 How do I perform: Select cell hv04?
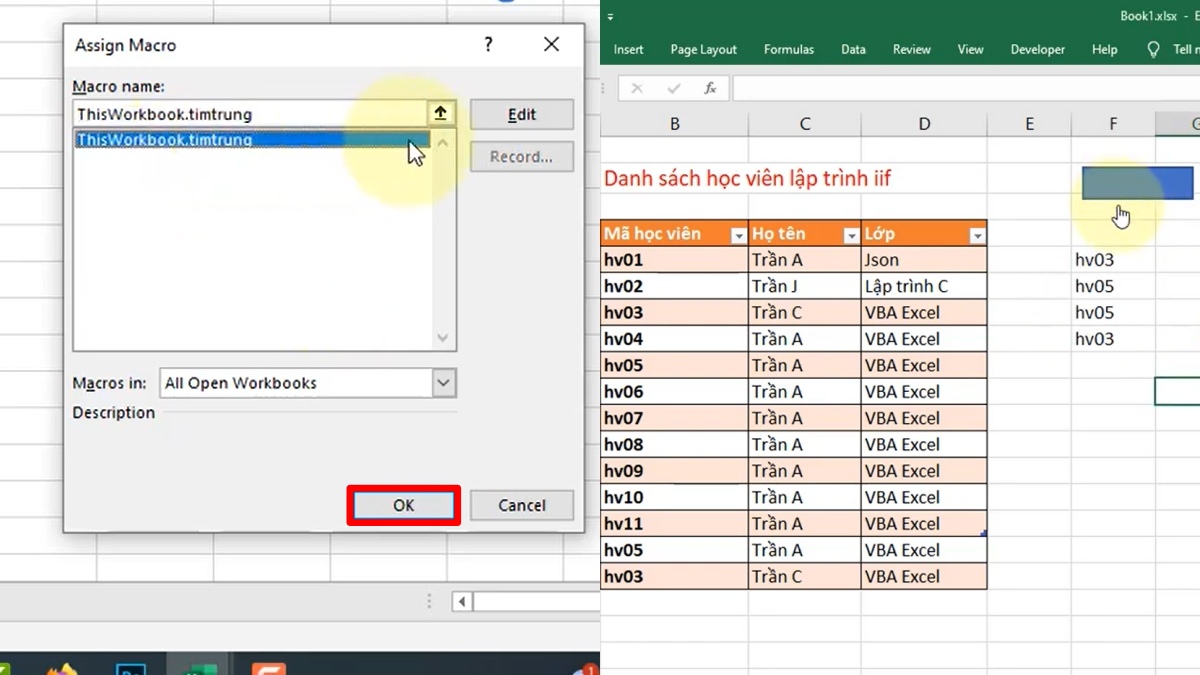click(x=675, y=339)
